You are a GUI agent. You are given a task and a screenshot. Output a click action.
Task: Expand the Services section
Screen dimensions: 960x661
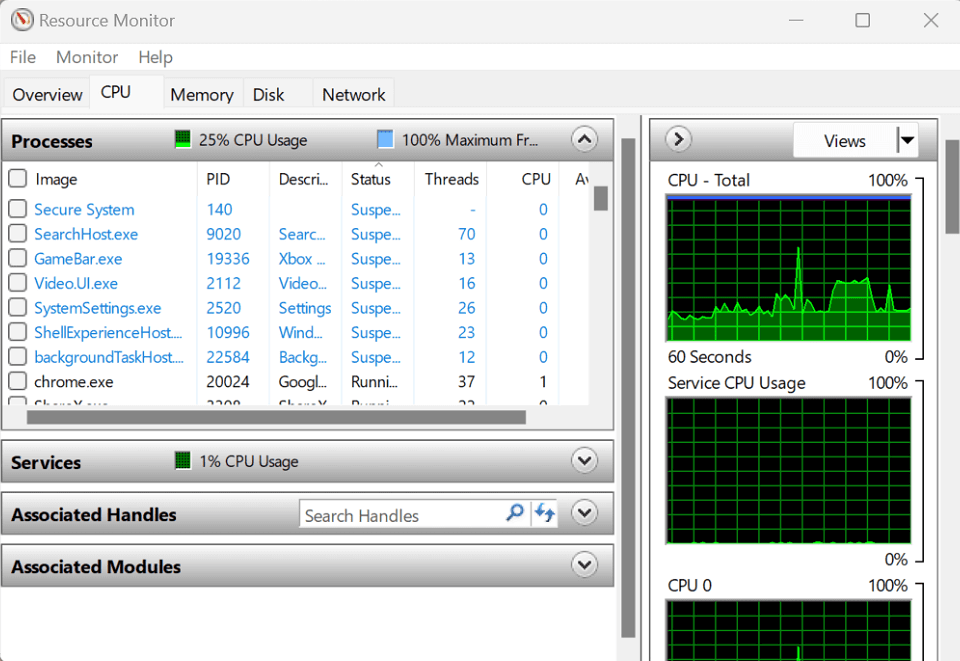click(x=584, y=461)
